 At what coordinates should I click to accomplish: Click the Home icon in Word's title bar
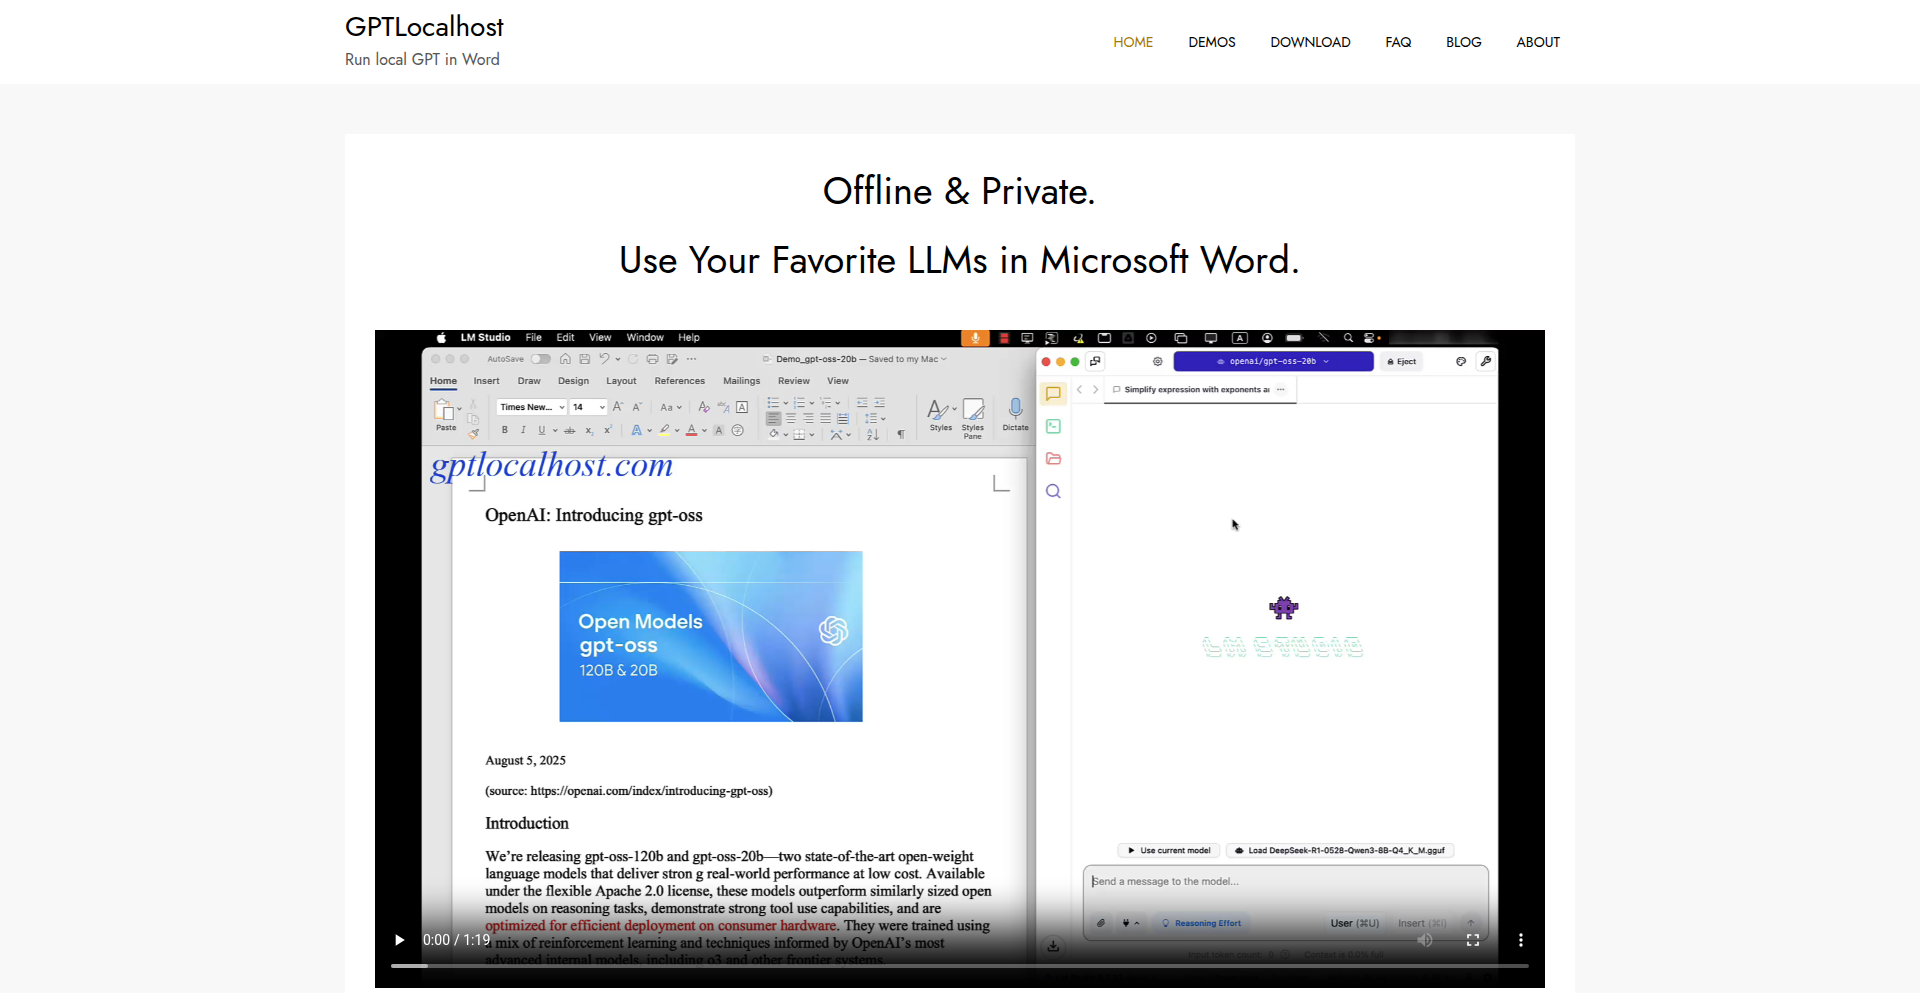tap(565, 359)
